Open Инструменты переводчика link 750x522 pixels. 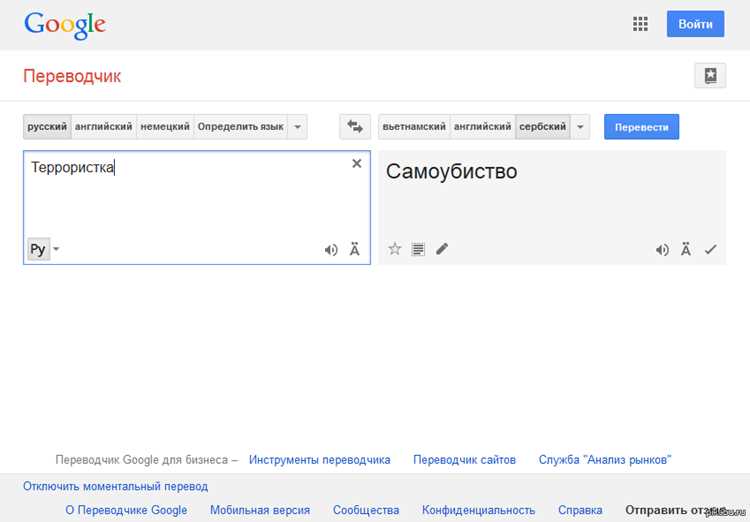[x=320, y=460]
